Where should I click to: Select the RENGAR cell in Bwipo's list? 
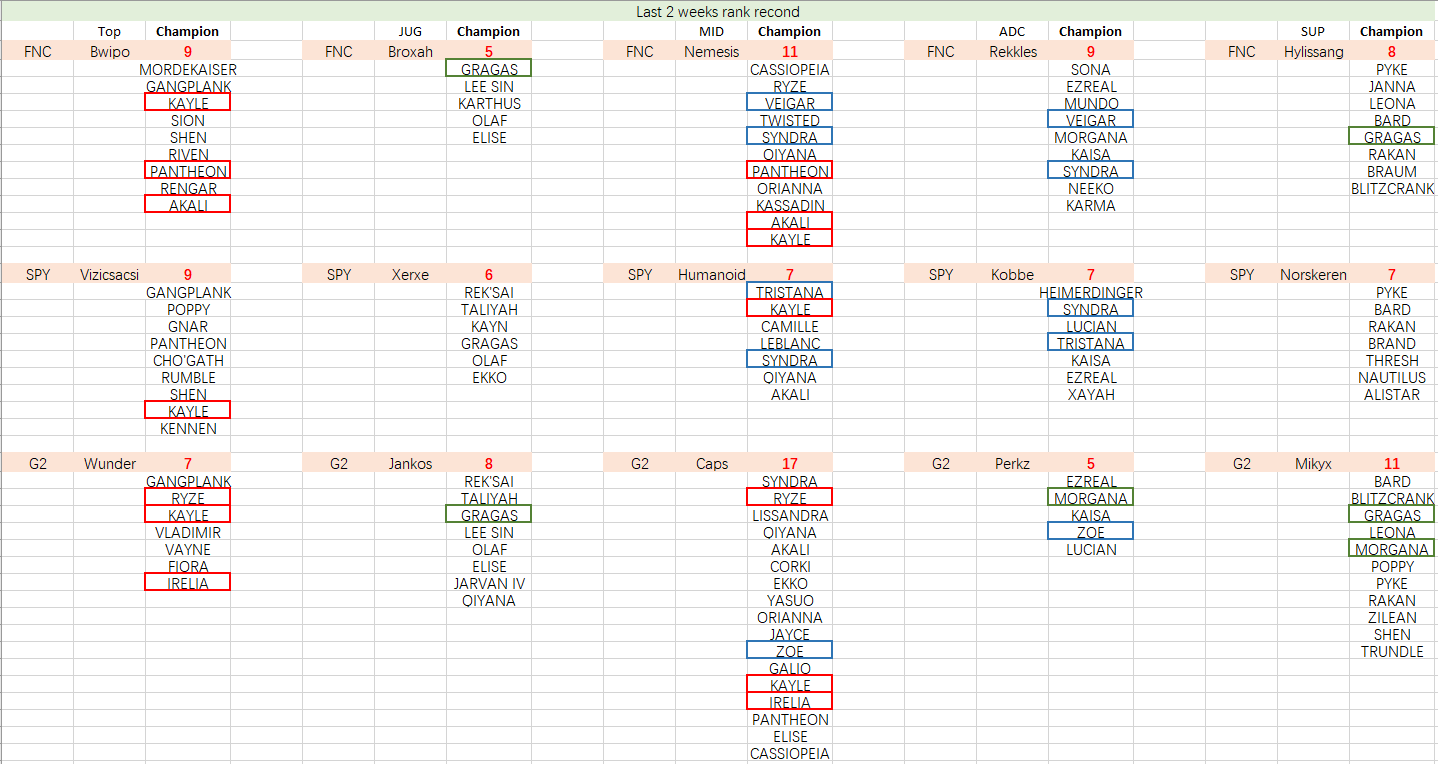(x=188, y=189)
